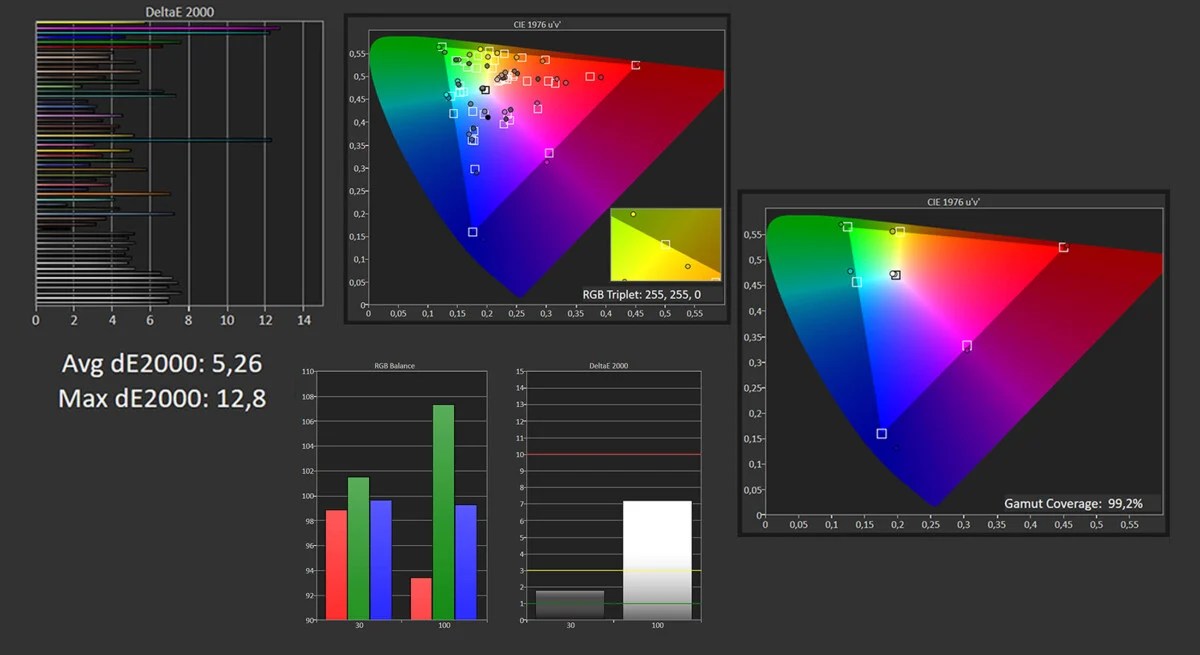Click the magenta target square in the center CIE chart
Viewport: 1200px width, 655px height.
tap(549, 153)
